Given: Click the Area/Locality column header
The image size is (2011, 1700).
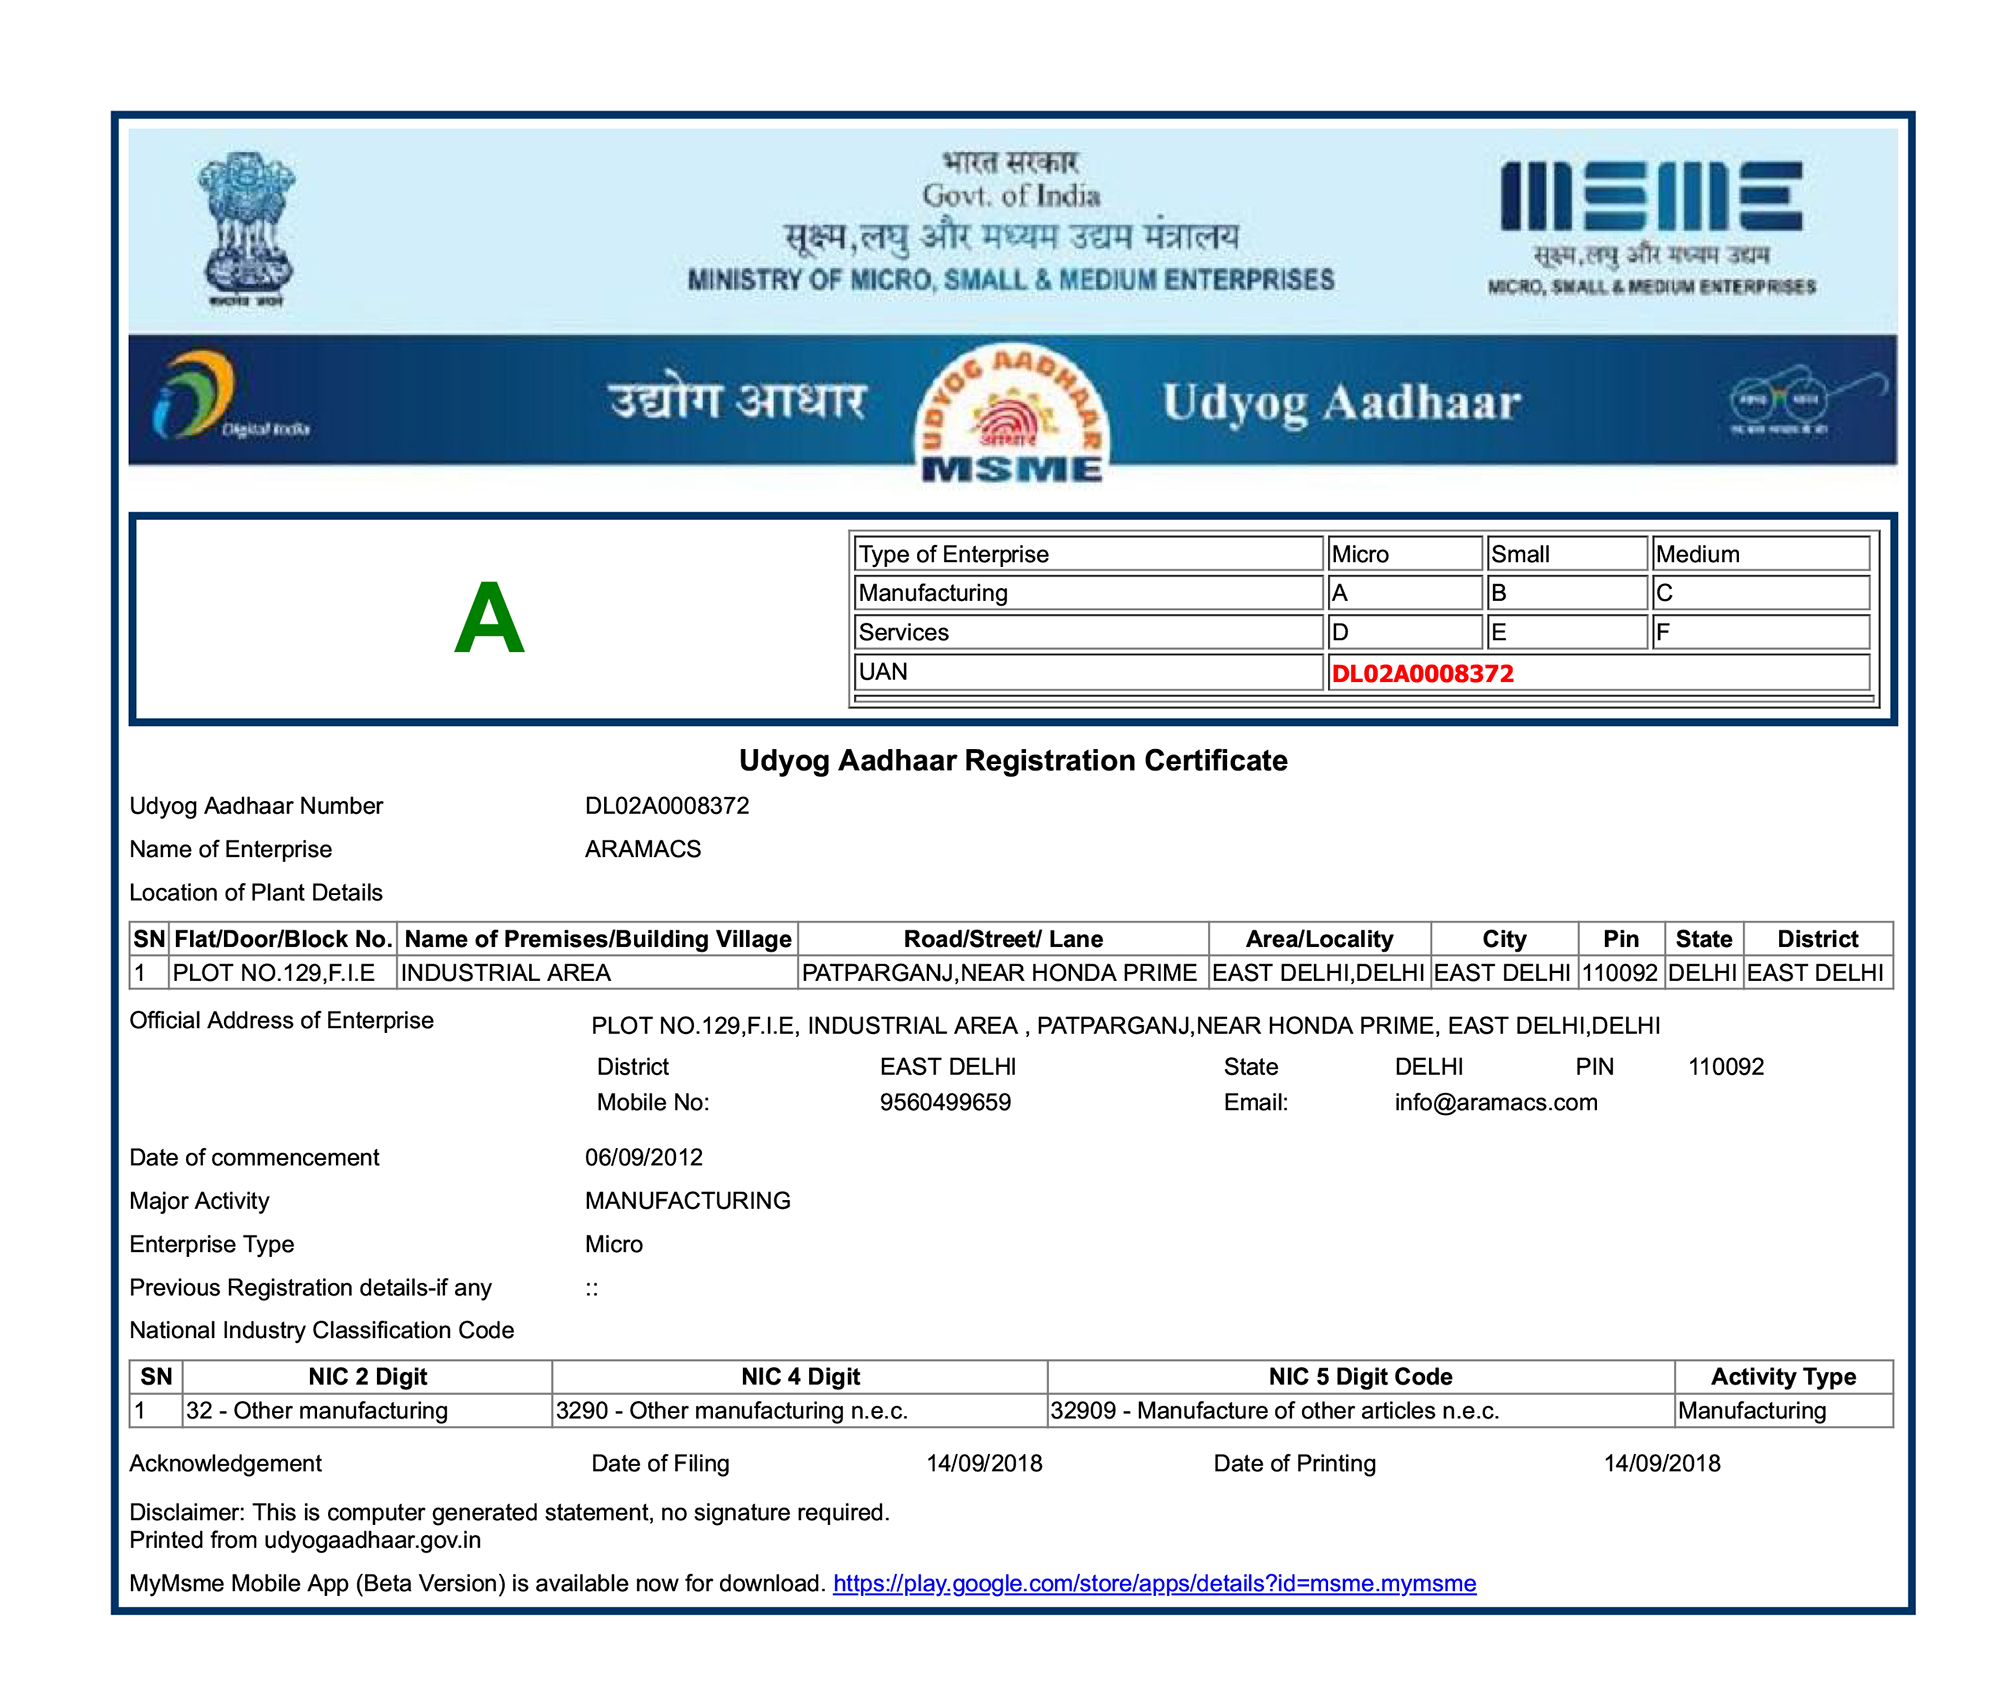Looking at the screenshot, I should point(1319,939).
